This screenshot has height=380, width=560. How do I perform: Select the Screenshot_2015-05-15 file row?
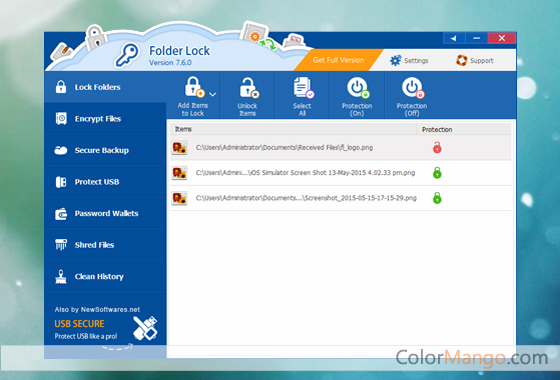click(340, 198)
